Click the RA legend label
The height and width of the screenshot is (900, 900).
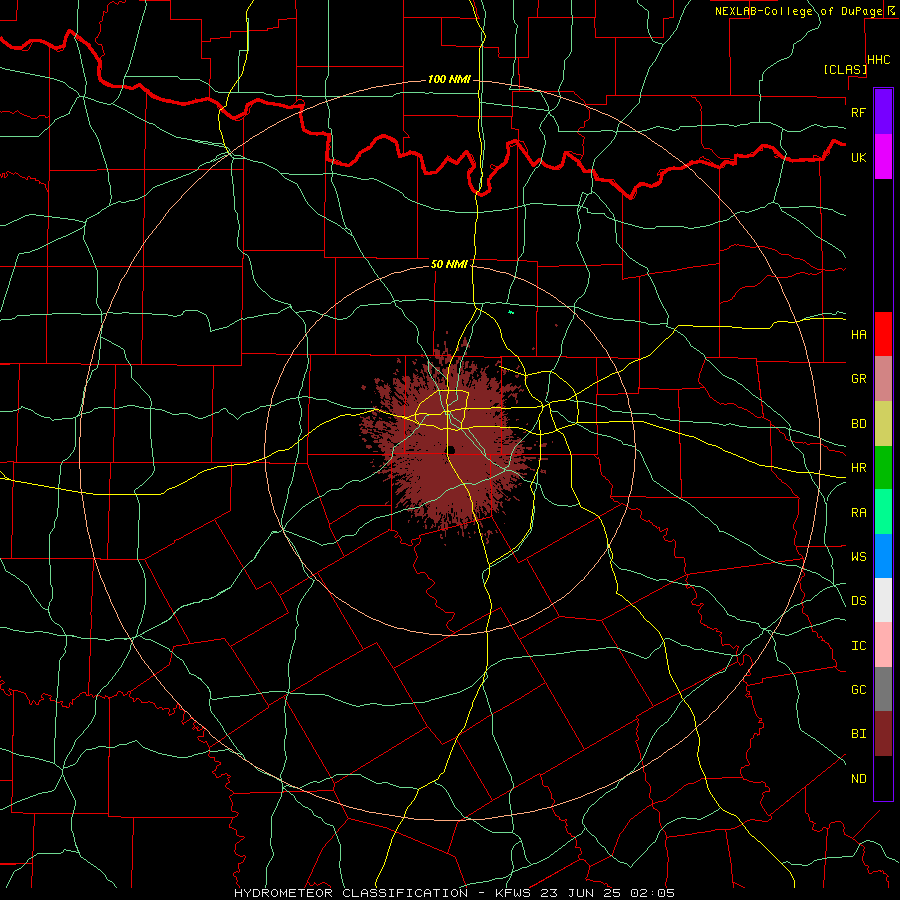click(x=858, y=512)
